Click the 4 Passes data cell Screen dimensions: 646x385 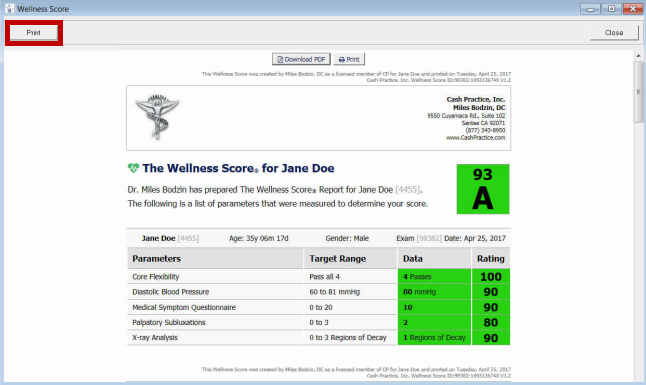click(434, 277)
